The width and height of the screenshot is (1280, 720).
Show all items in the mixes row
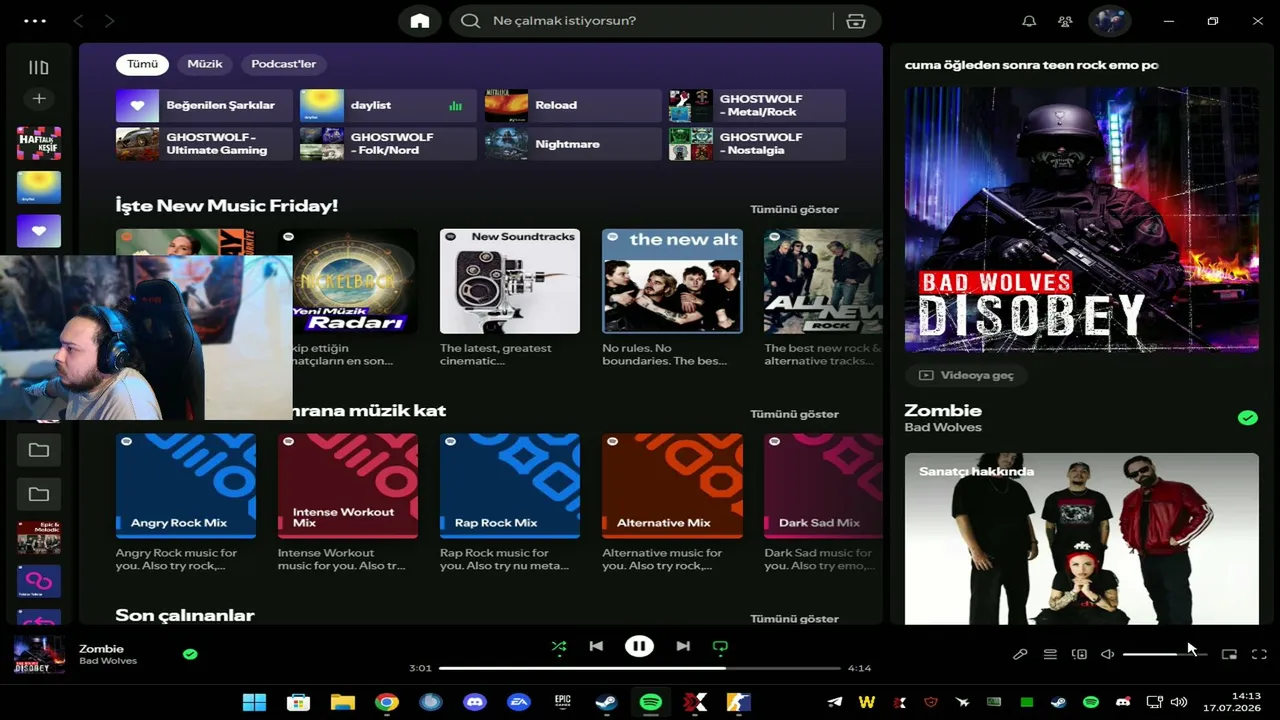coord(794,414)
